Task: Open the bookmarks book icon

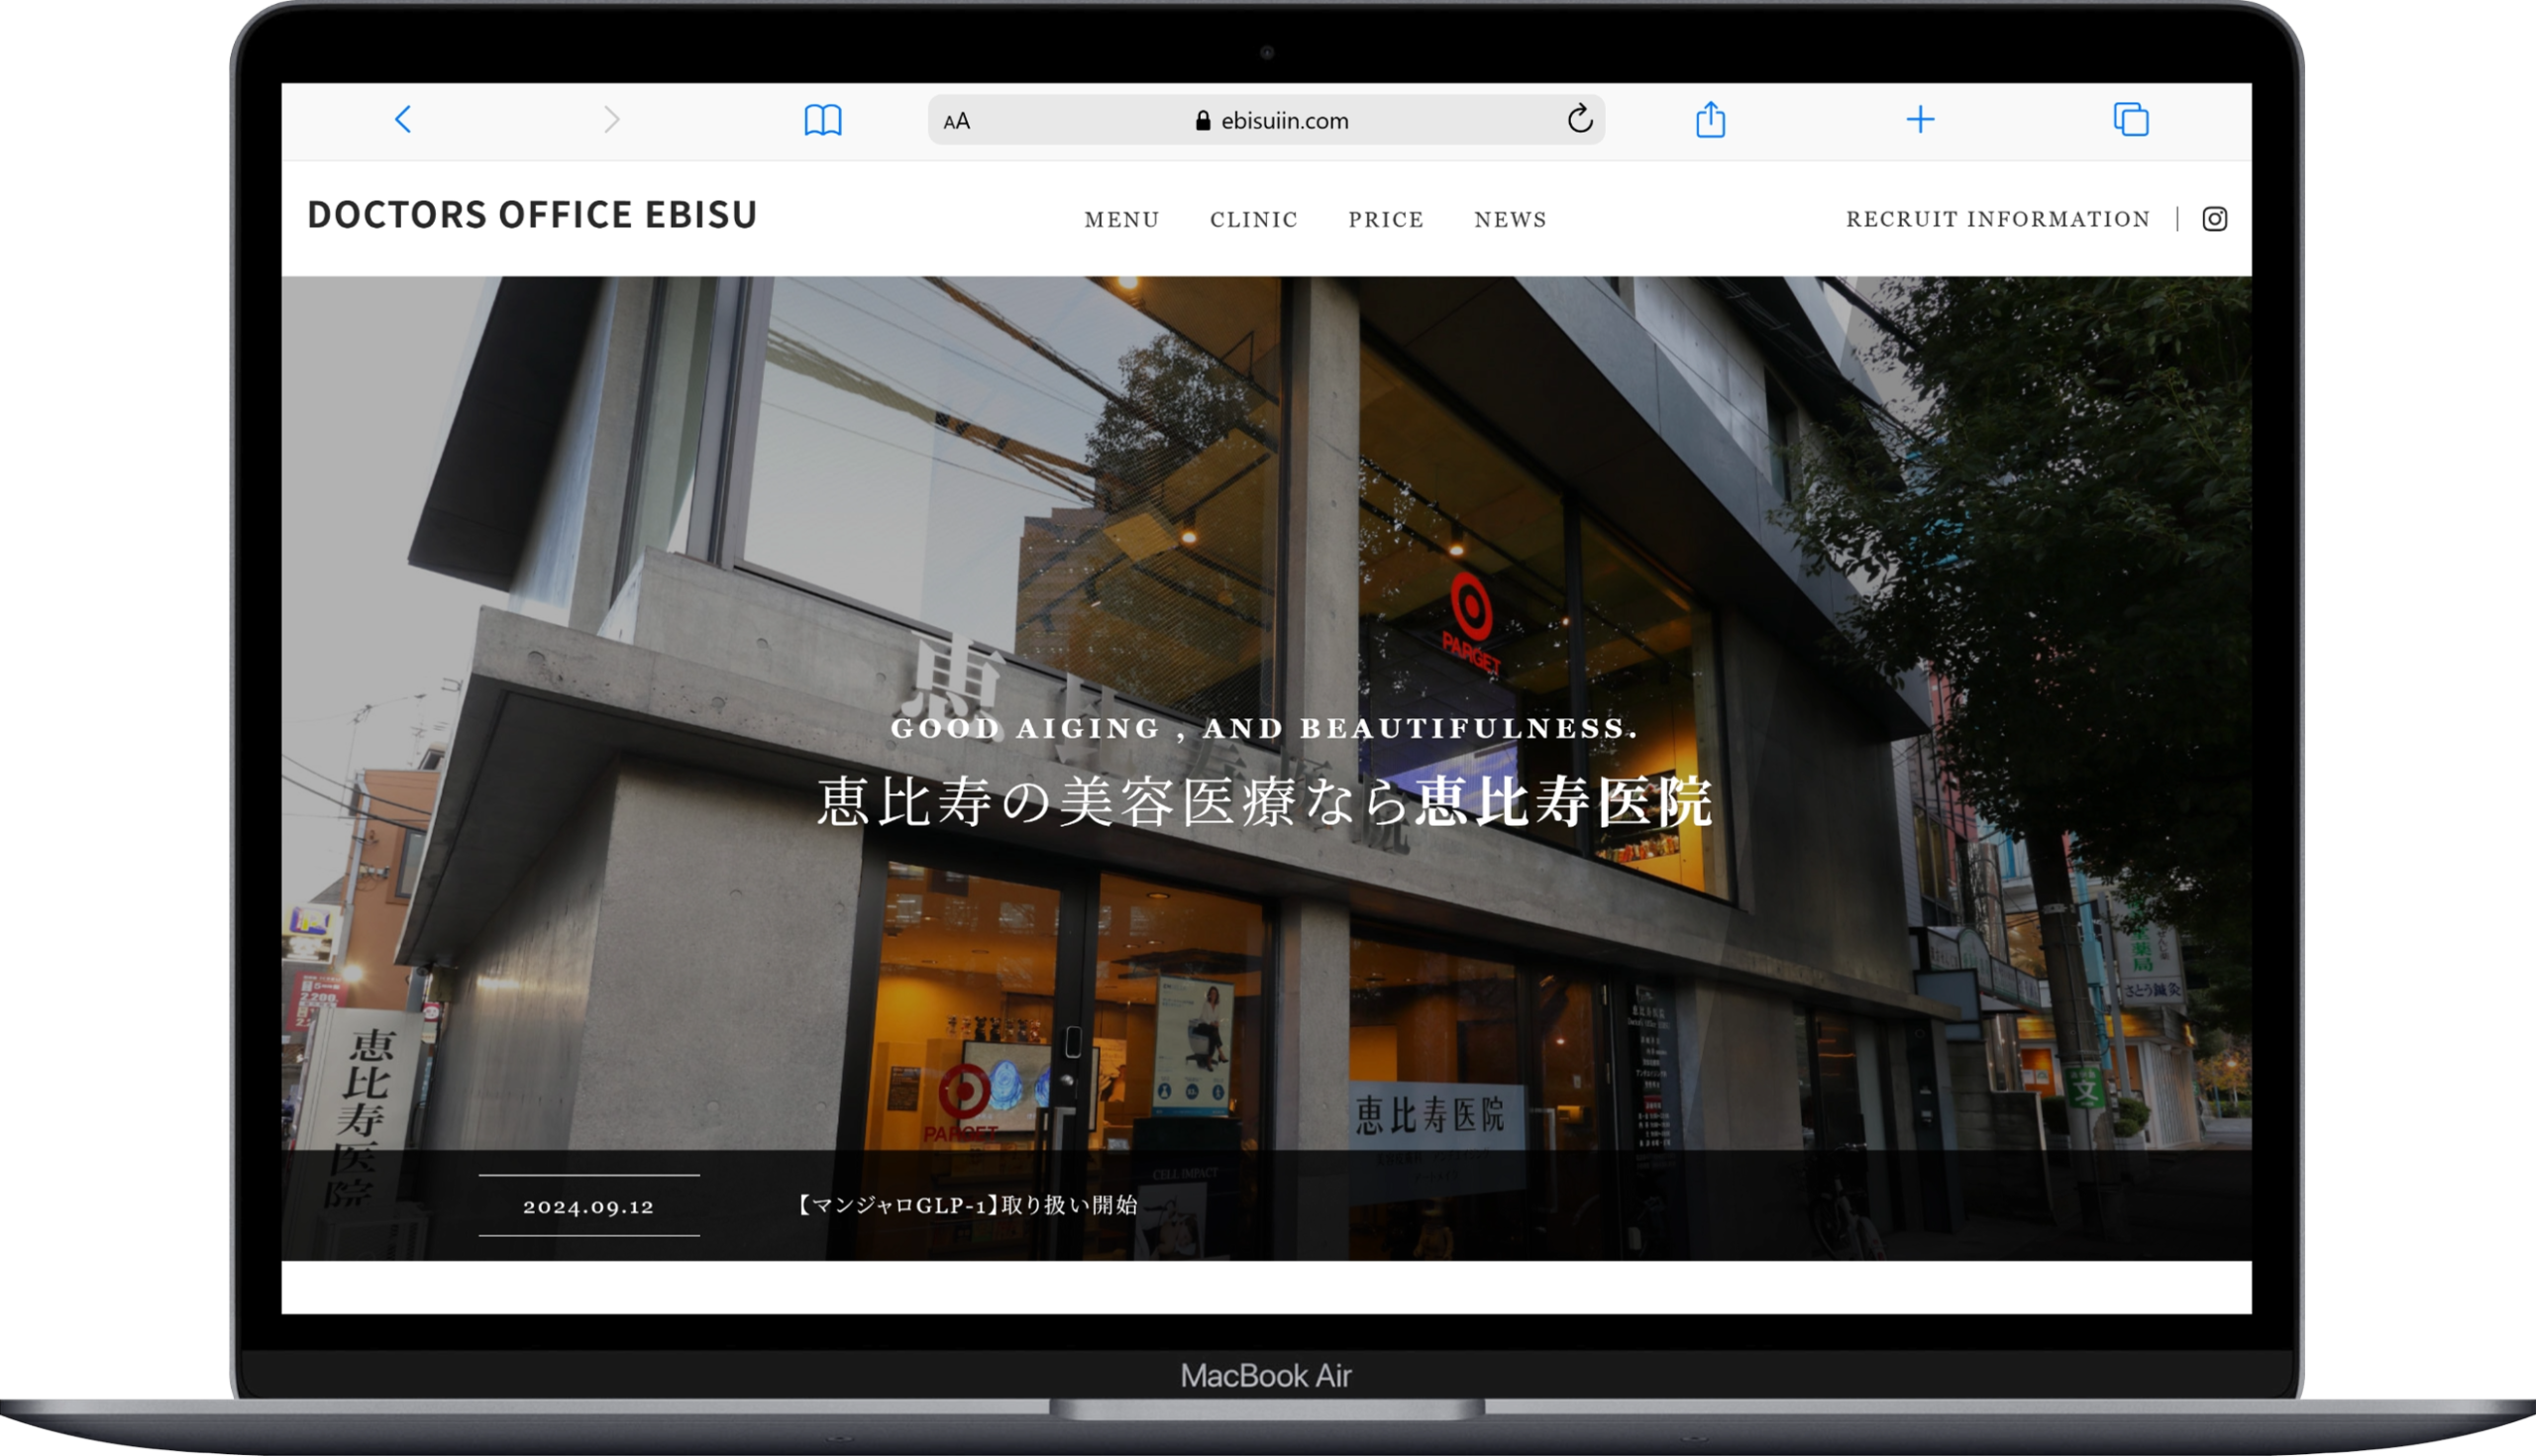Action: tap(822, 120)
